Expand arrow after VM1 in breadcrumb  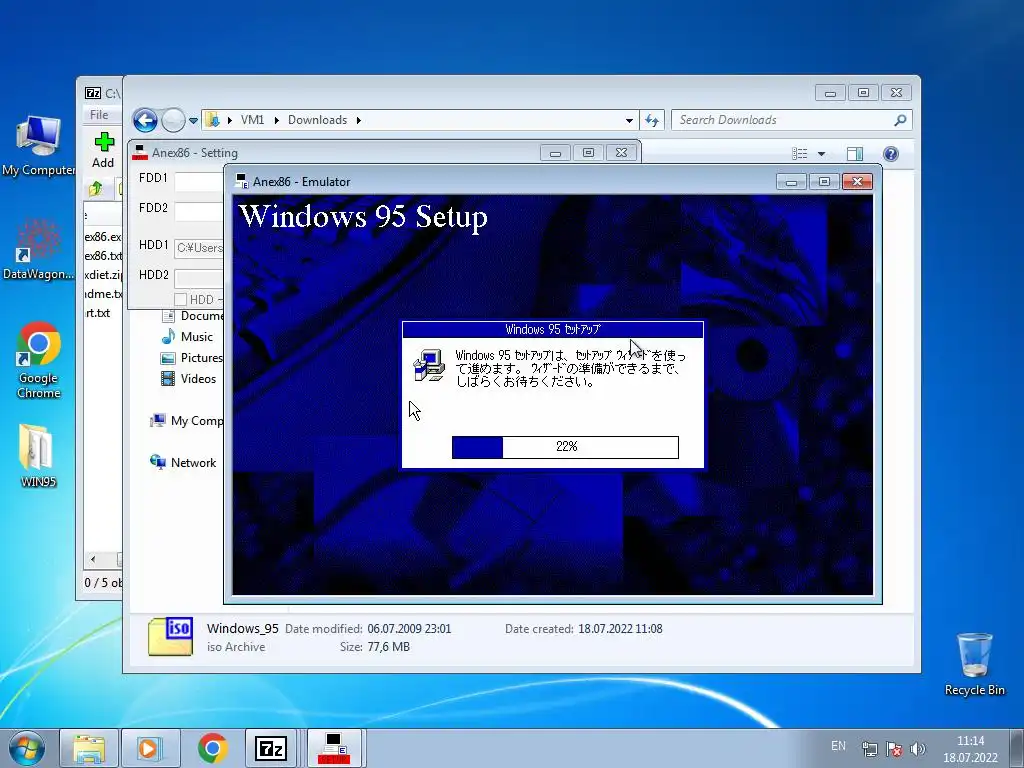pos(277,120)
